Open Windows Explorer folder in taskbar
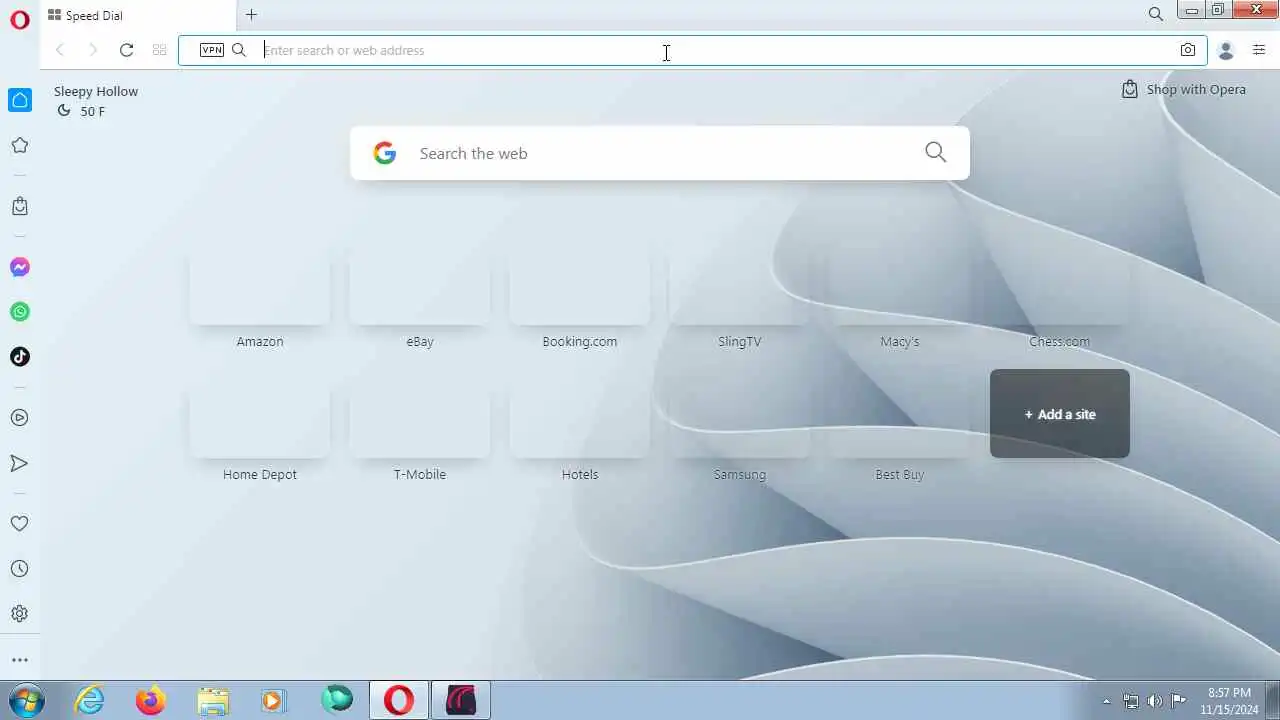This screenshot has height=720, width=1280. click(x=213, y=700)
